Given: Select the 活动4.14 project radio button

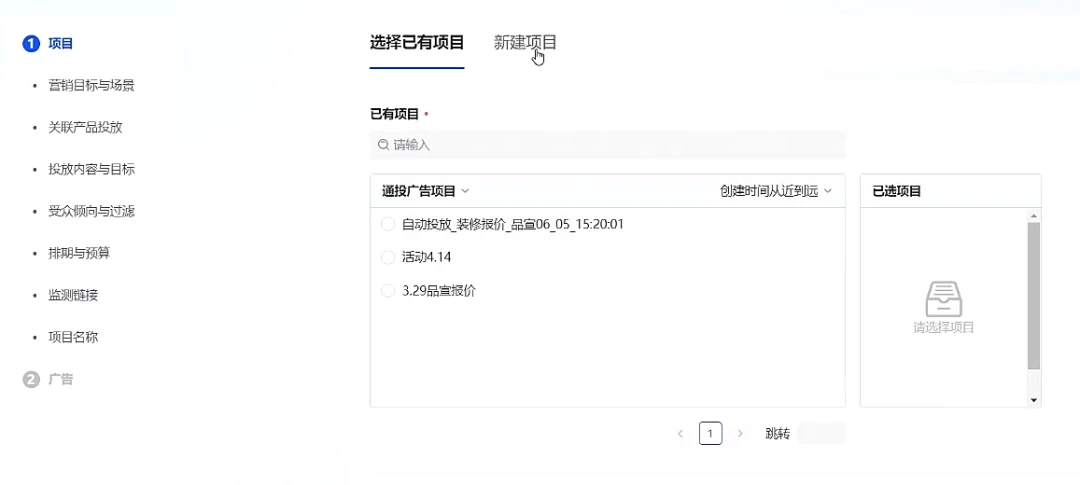Looking at the screenshot, I should [388, 257].
